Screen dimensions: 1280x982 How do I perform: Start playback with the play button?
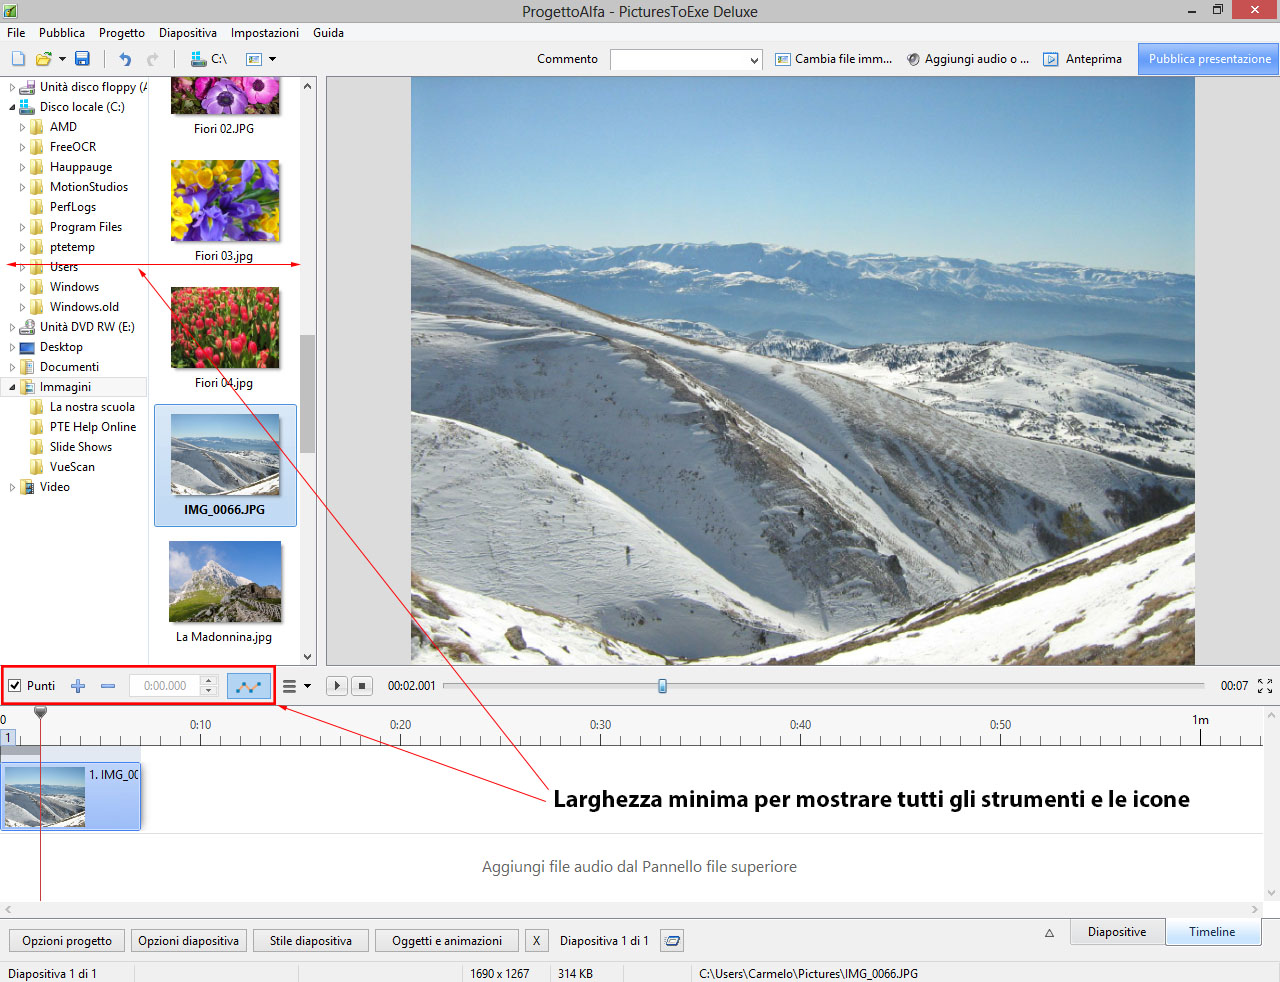pos(337,686)
